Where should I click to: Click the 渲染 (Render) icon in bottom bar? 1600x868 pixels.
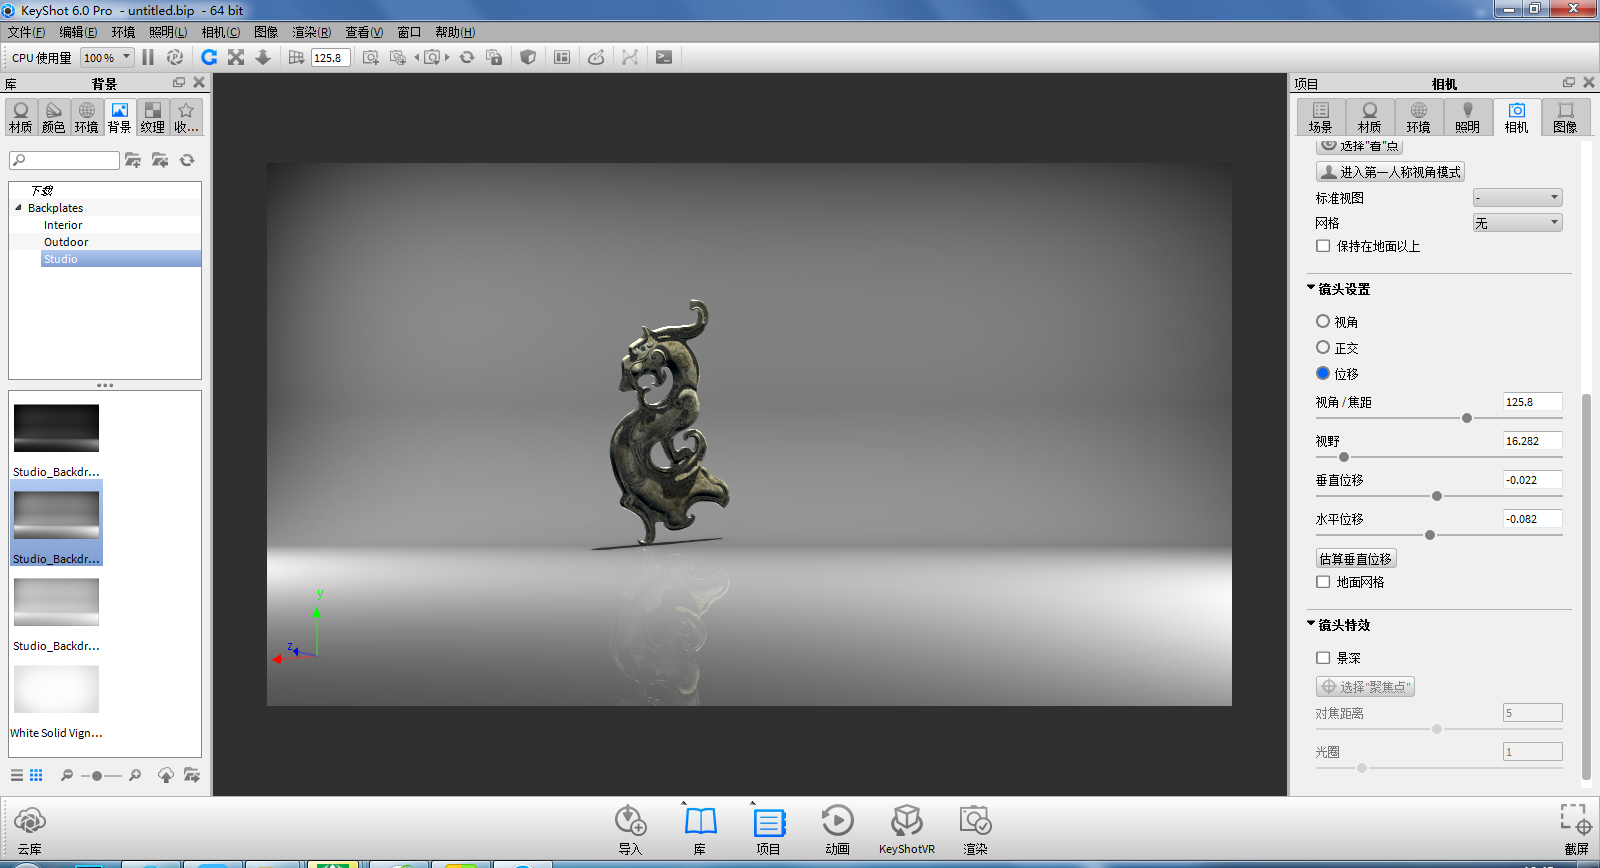[974, 829]
